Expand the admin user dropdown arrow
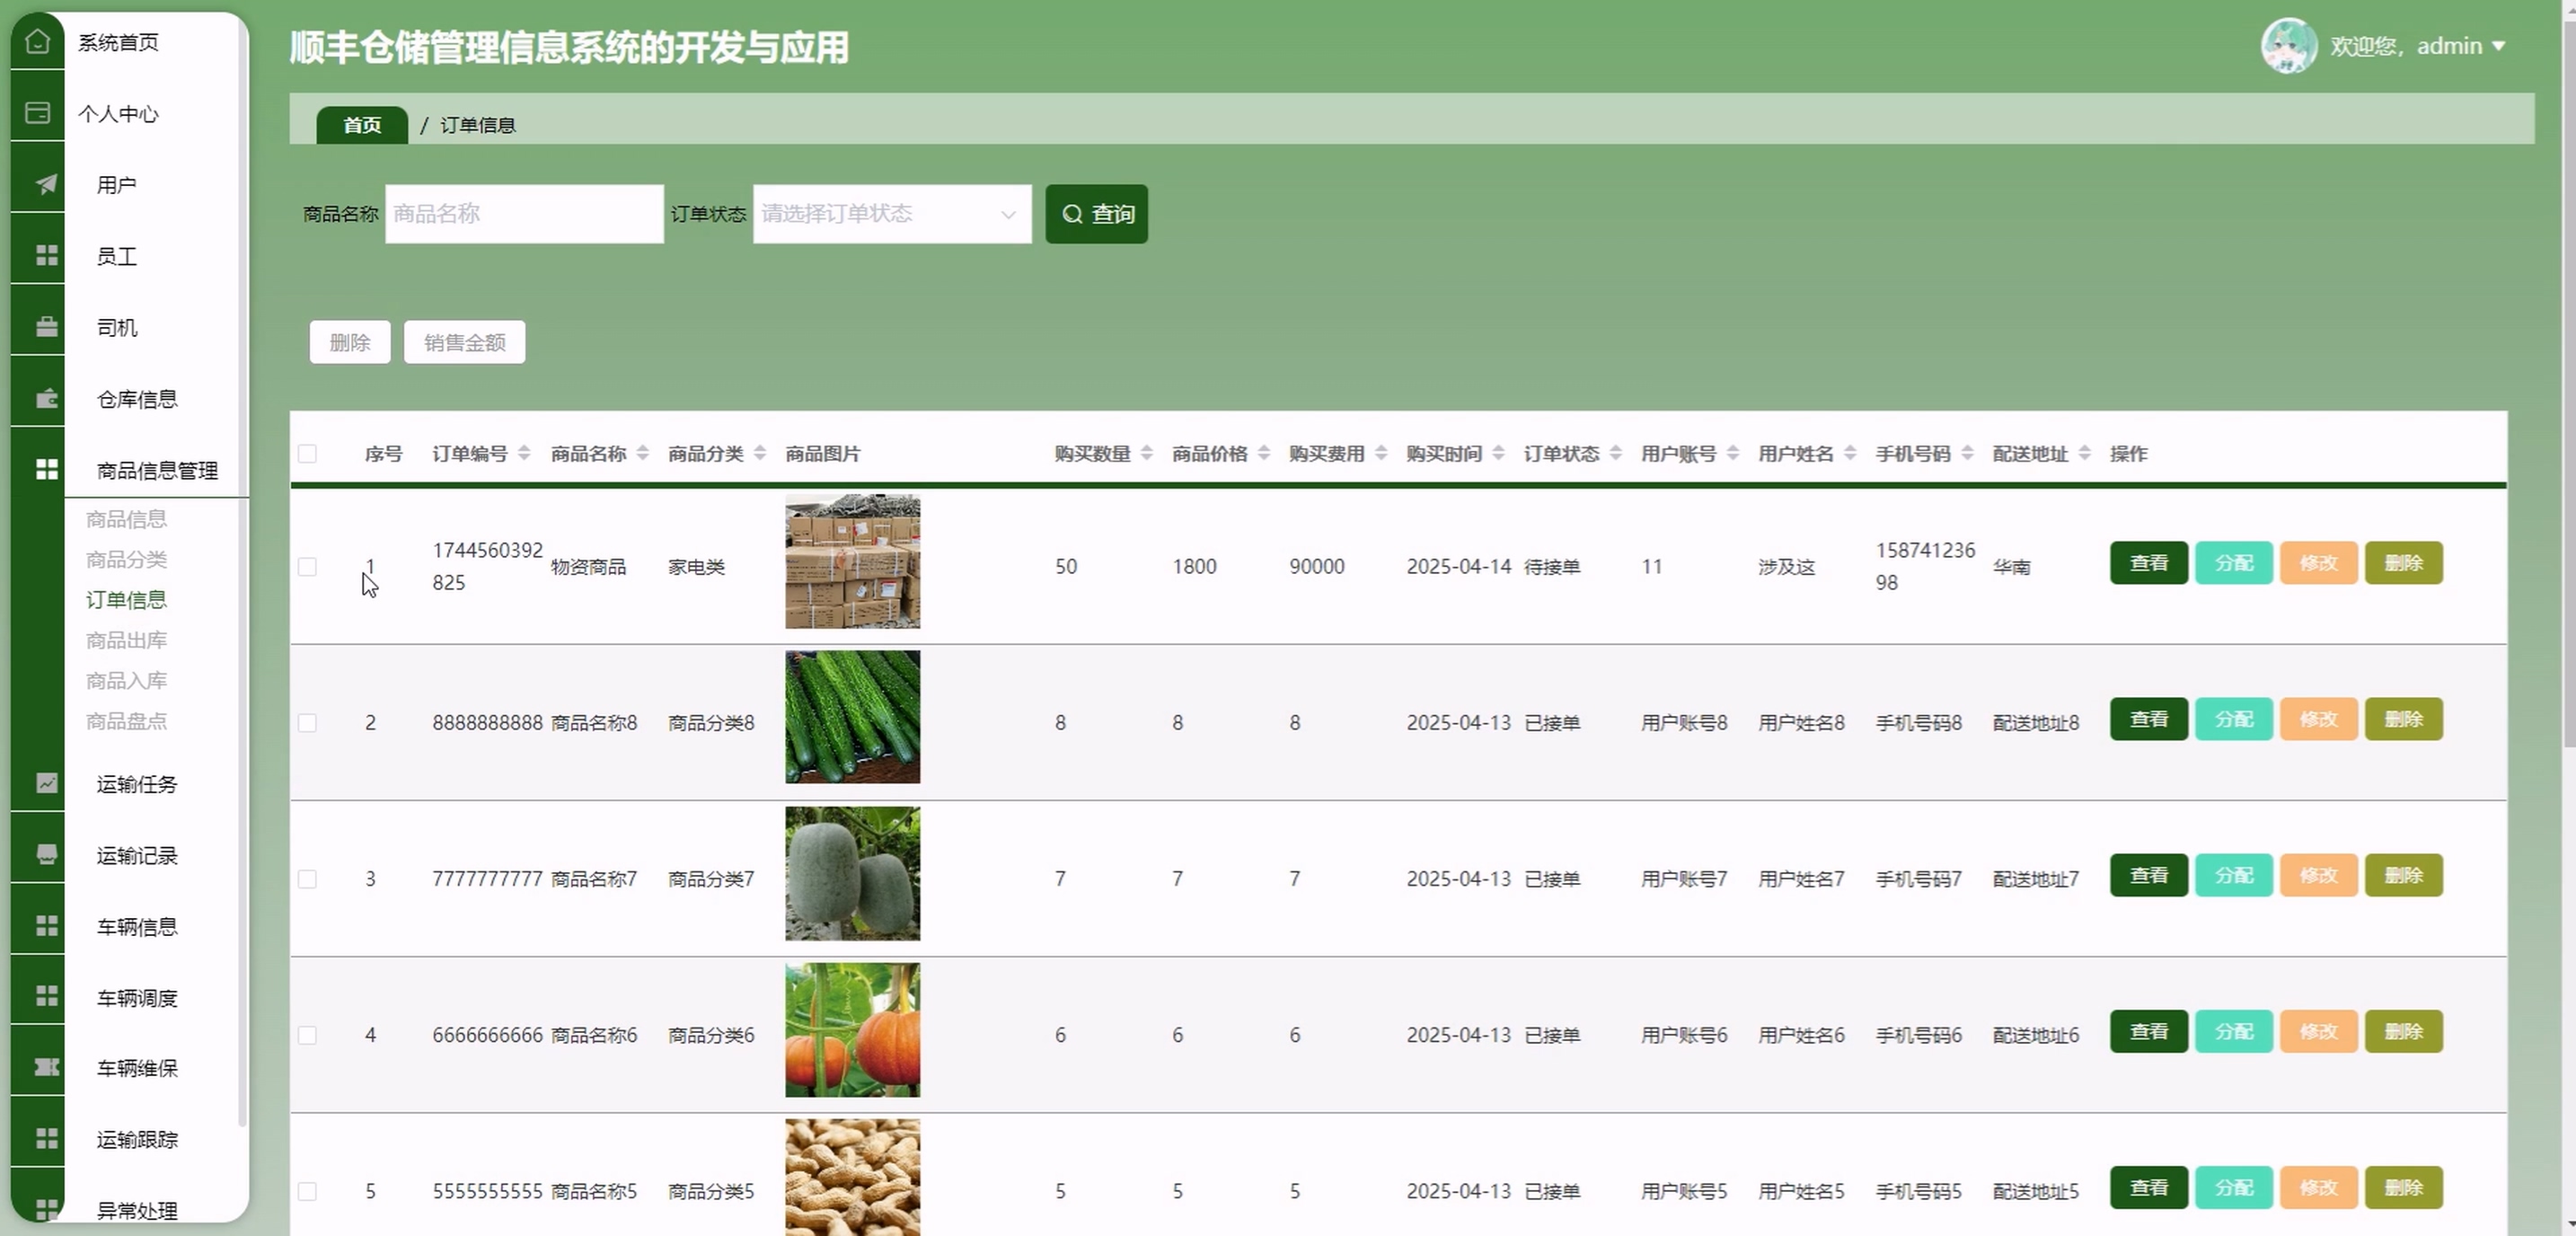The height and width of the screenshot is (1236, 2576). [x=2499, y=46]
